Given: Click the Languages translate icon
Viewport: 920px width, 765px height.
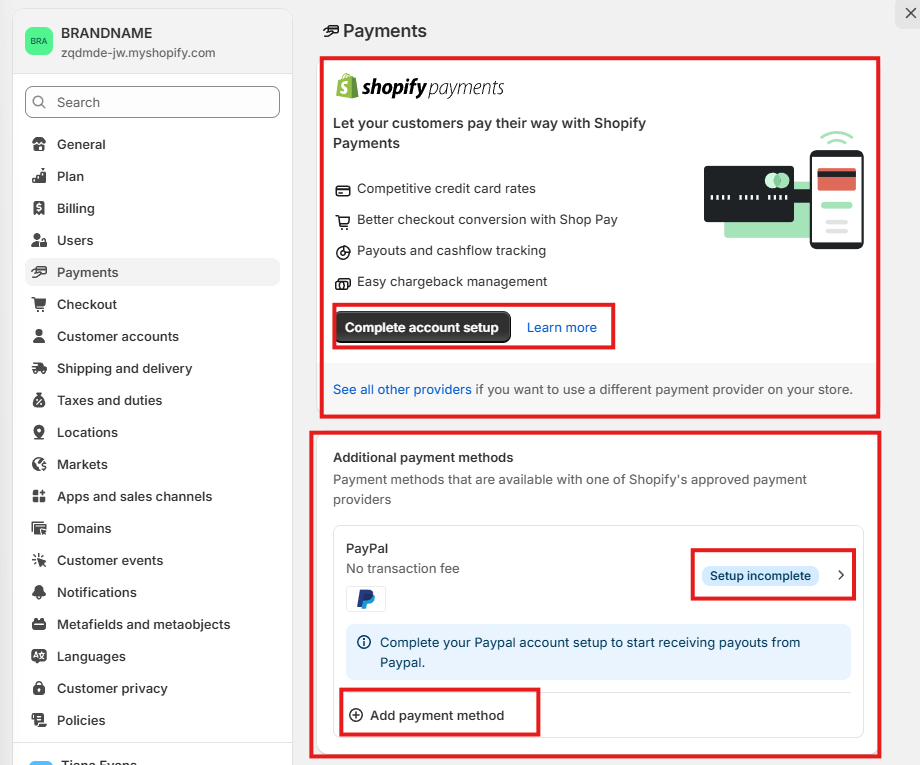Looking at the screenshot, I should click(39, 656).
